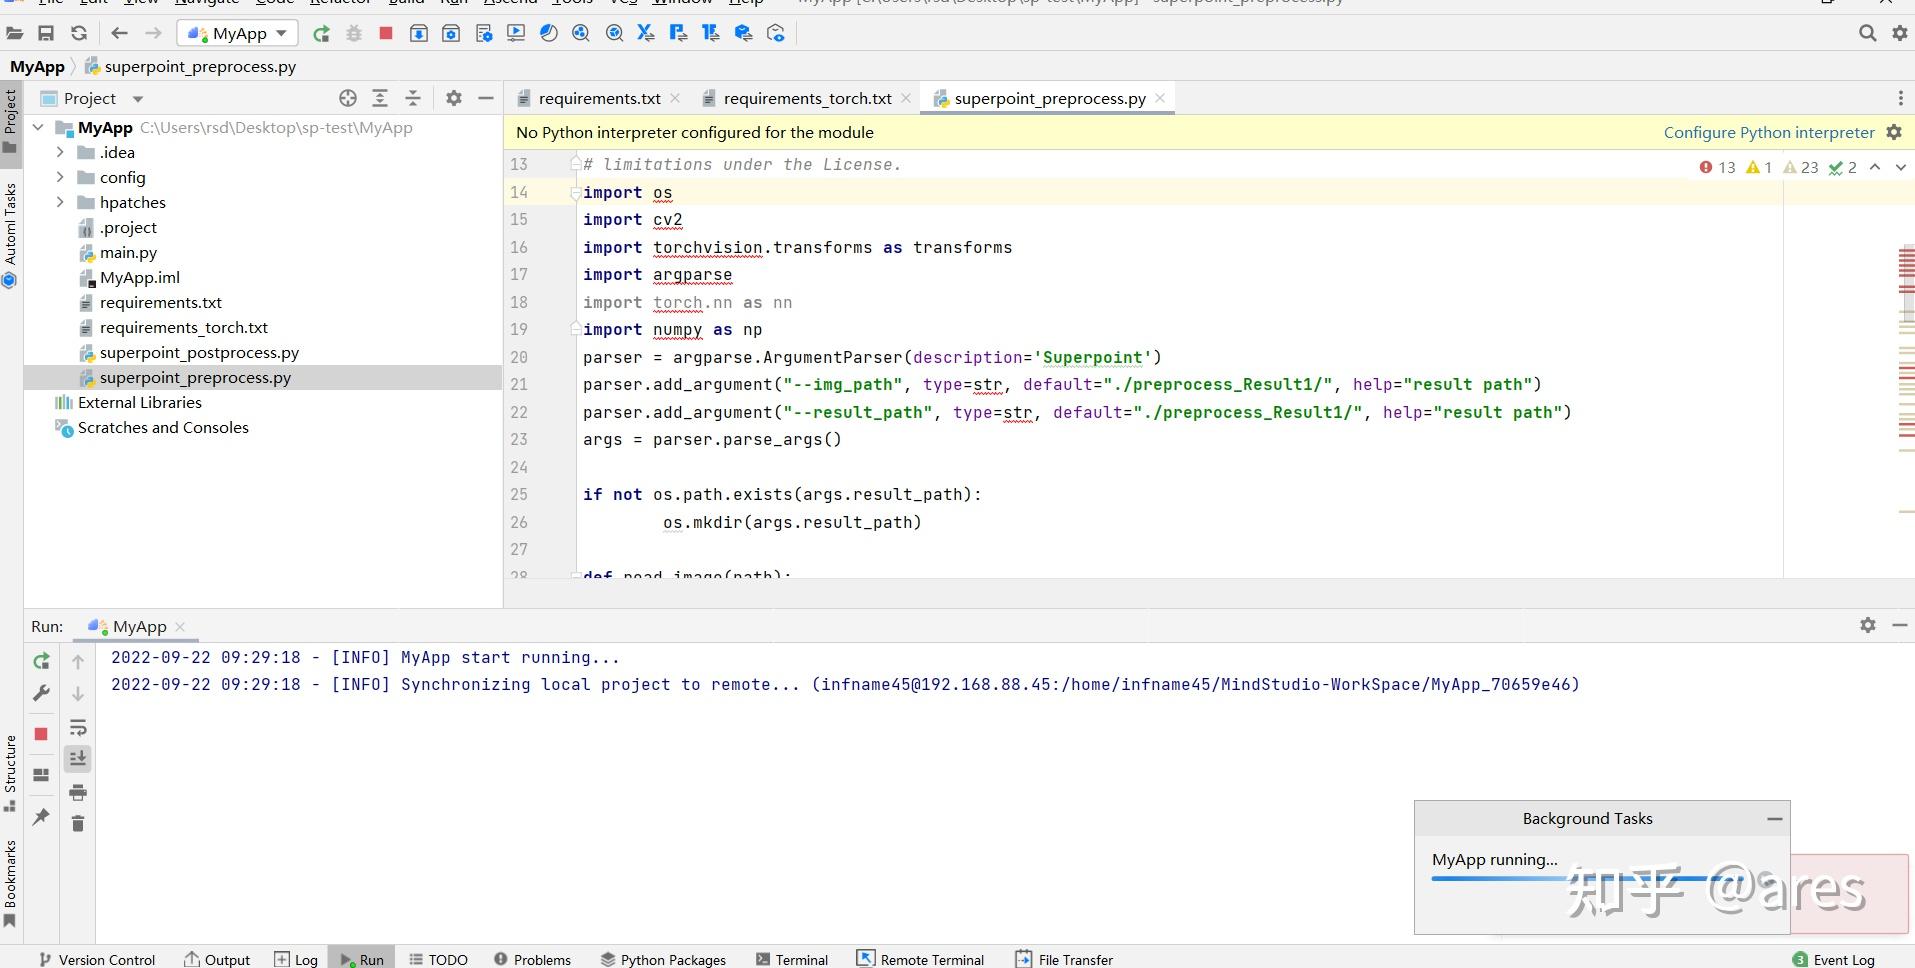Clear console with the trash icon

click(78, 823)
